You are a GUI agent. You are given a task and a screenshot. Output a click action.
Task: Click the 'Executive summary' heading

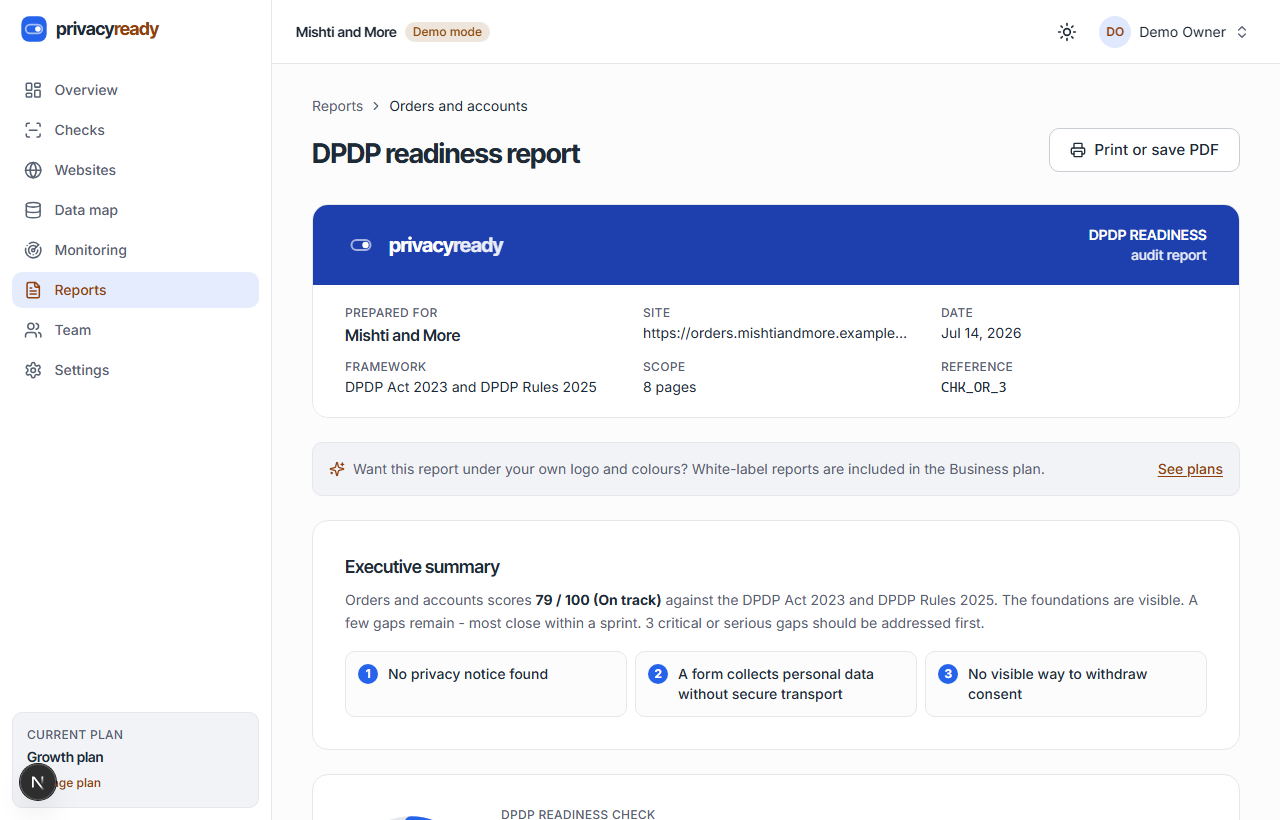pyautogui.click(x=422, y=567)
